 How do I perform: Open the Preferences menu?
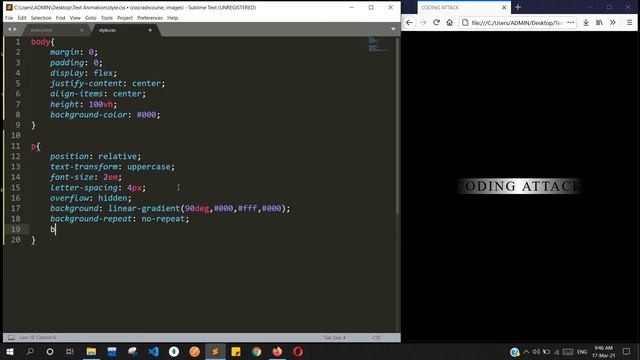(x=150, y=18)
